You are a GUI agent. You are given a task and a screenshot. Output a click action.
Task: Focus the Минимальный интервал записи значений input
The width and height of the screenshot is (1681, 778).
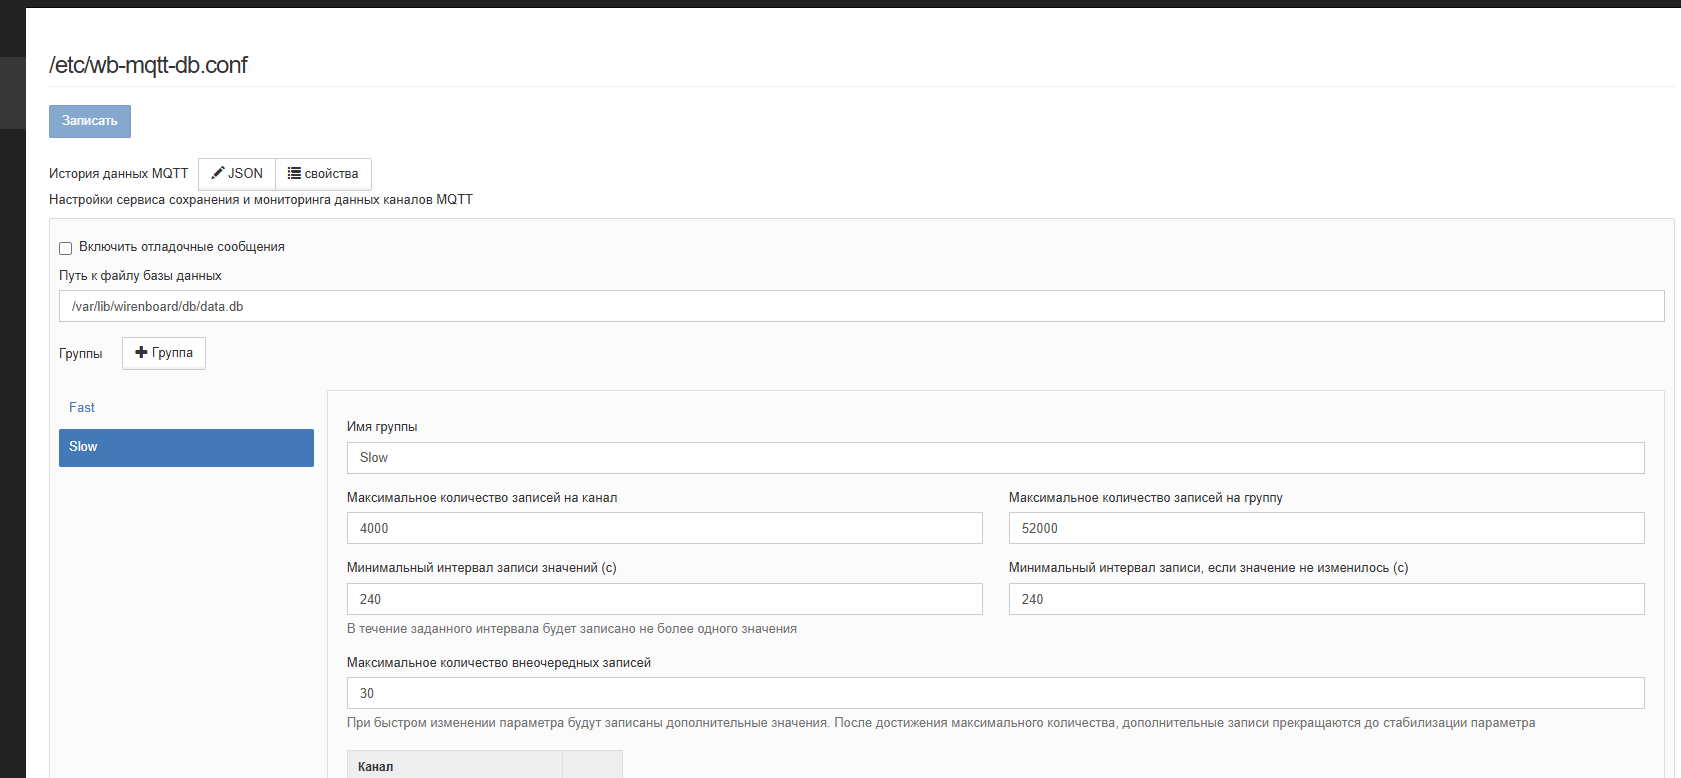point(664,599)
